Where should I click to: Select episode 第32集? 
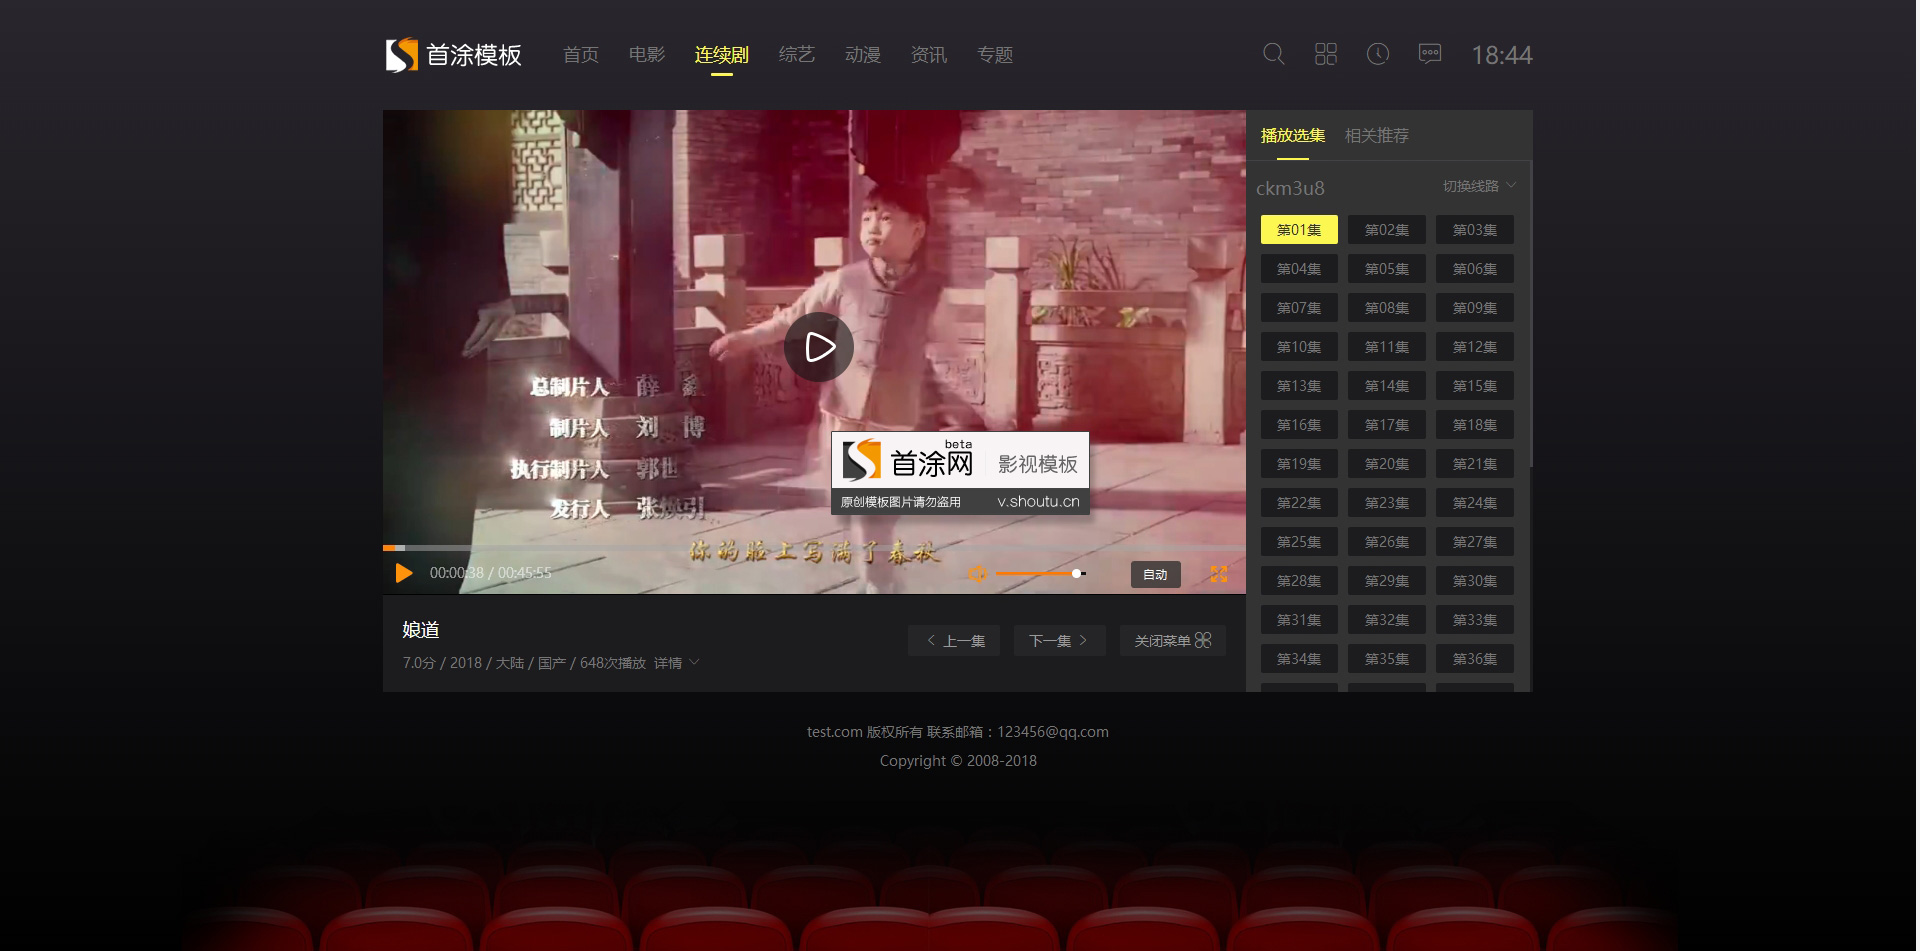pyautogui.click(x=1387, y=620)
